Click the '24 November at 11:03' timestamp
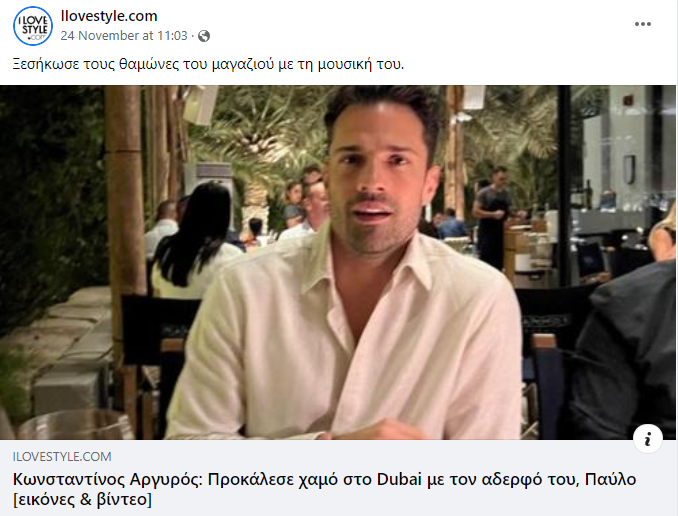The image size is (678, 516). [x=124, y=35]
